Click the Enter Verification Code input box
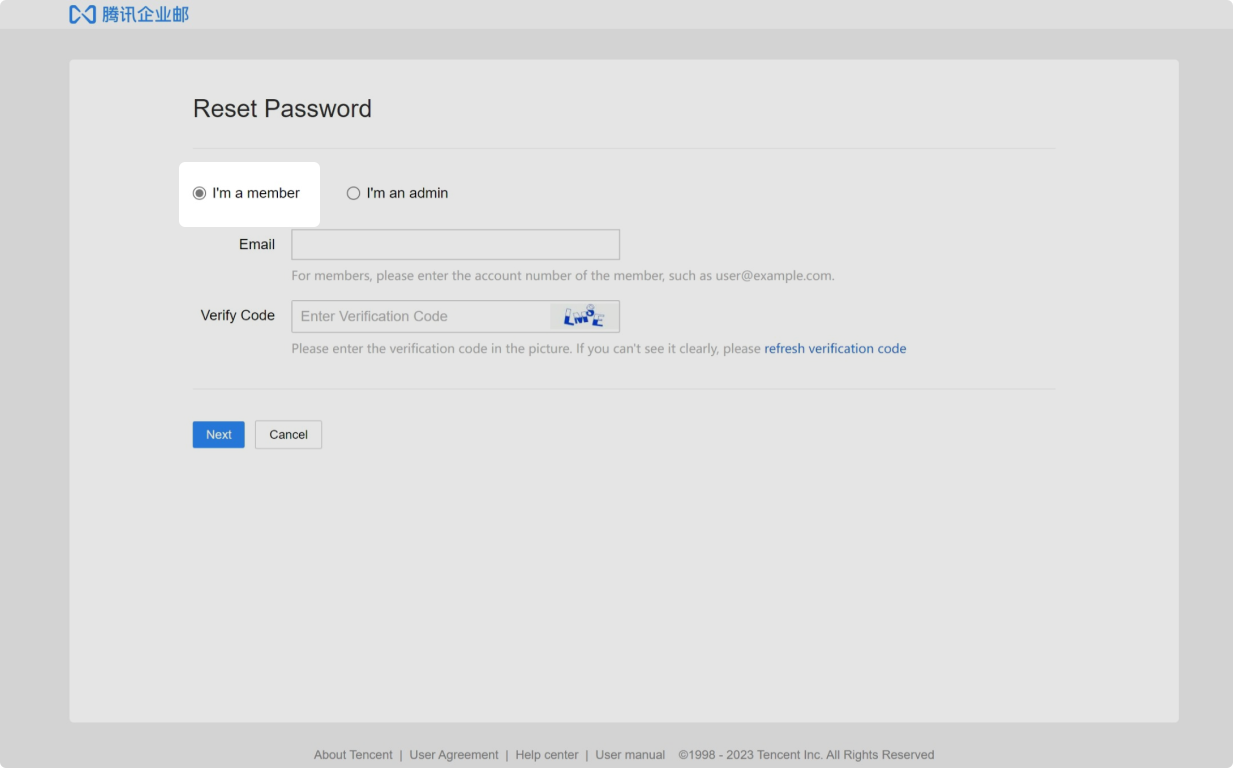1233x768 pixels. [x=420, y=316]
